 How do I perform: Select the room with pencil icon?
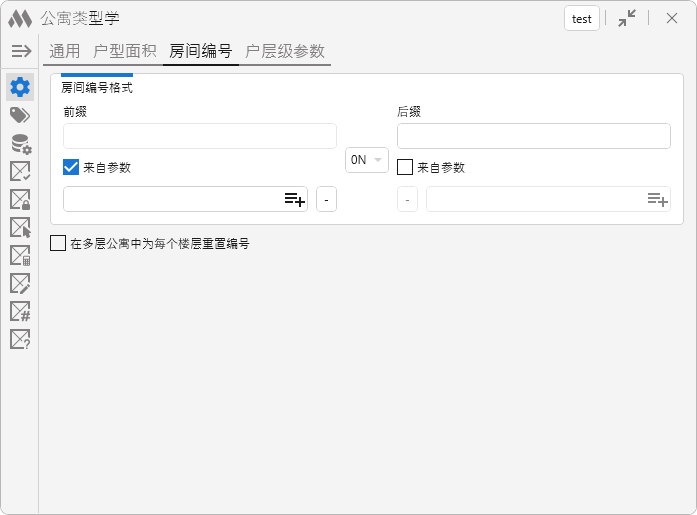point(20,284)
